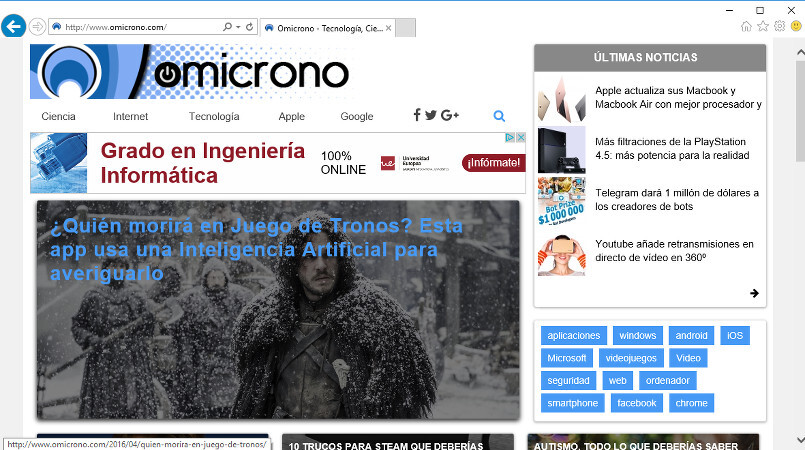Open the Ciencia menu section
Image resolution: width=805 pixels, height=450 pixels.
[58, 116]
